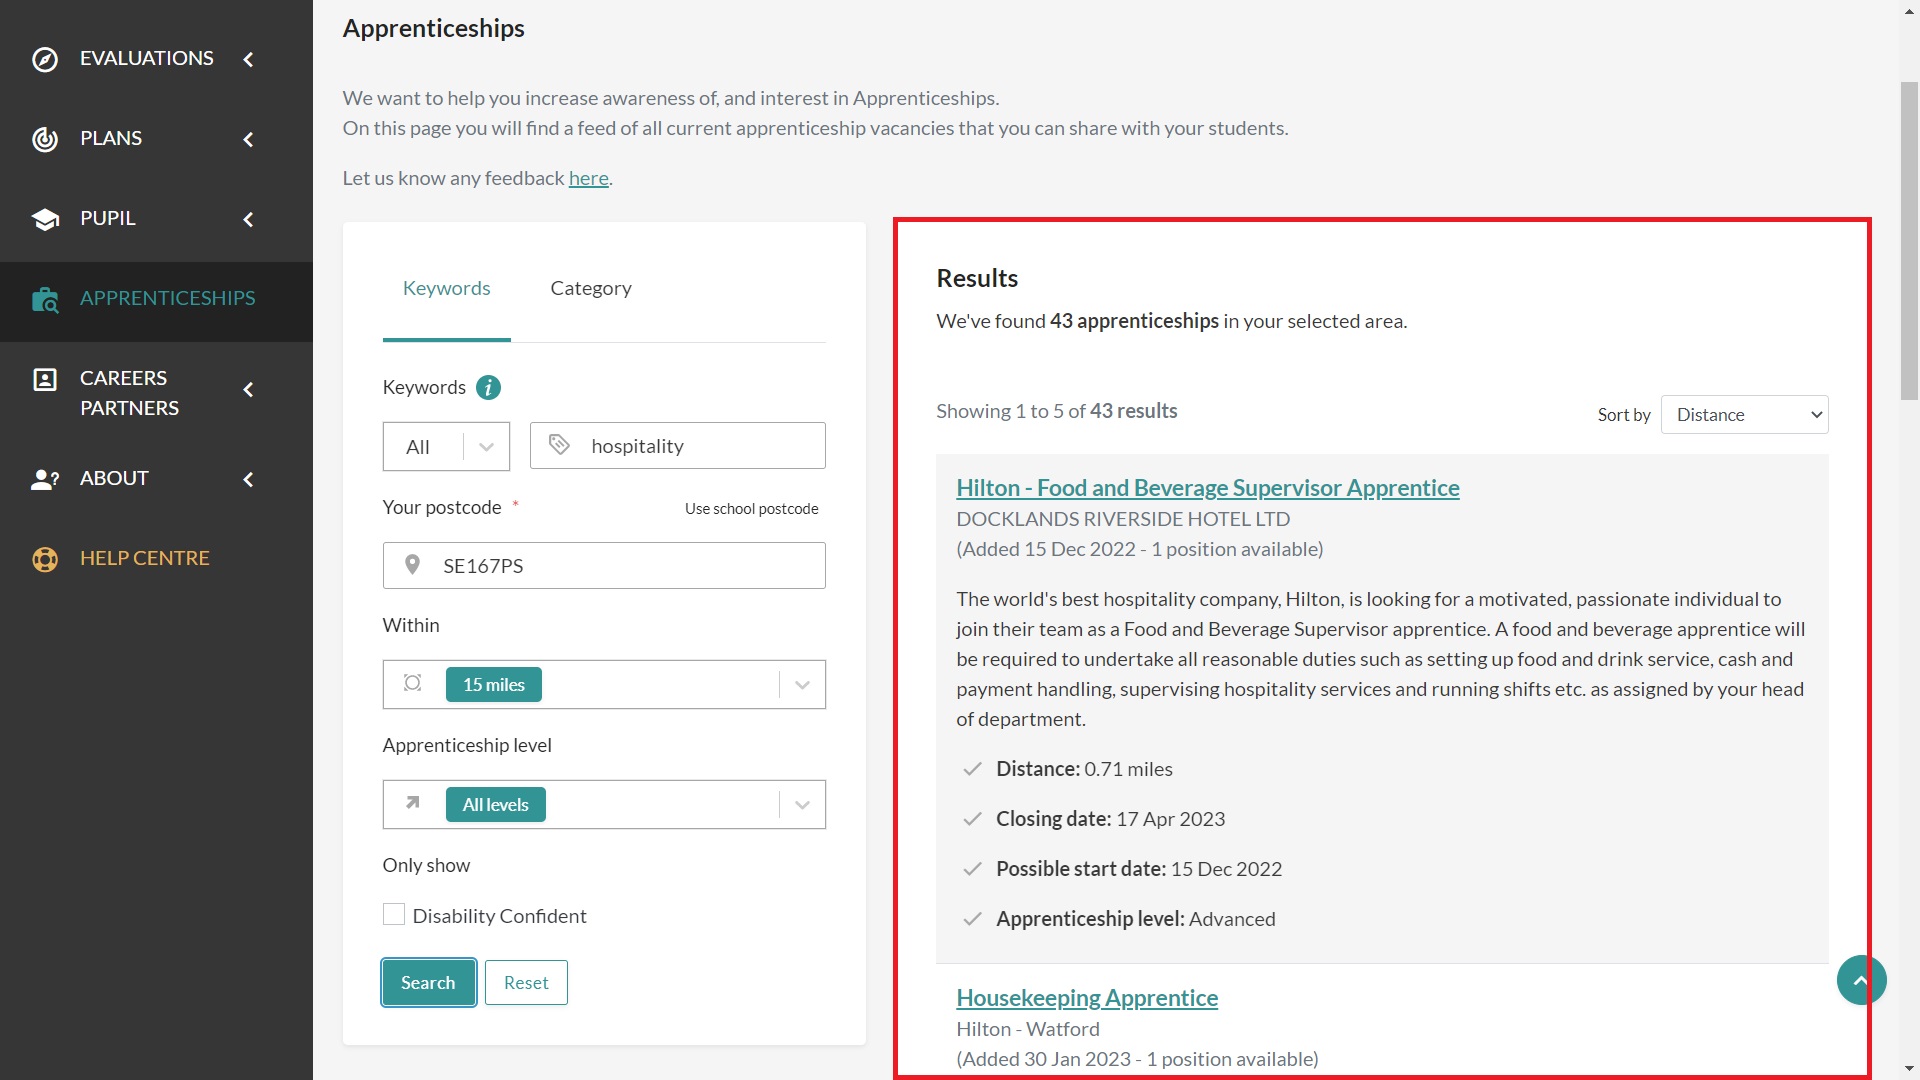This screenshot has height=1080, width=1920.
Task: Click the 'DOCKLANDS RIVERSIDE HOTEL LTD' employer text
Action: pos(1123,519)
